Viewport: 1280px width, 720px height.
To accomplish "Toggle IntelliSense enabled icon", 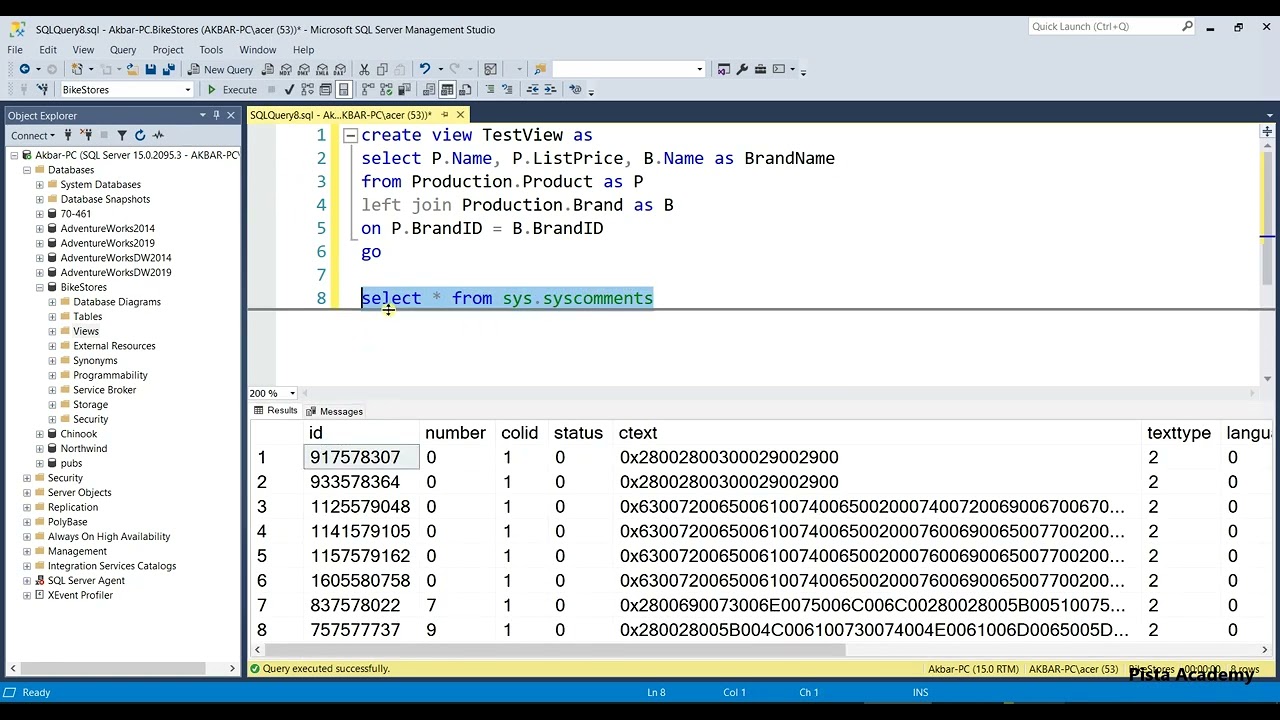I will [x=343, y=89].
